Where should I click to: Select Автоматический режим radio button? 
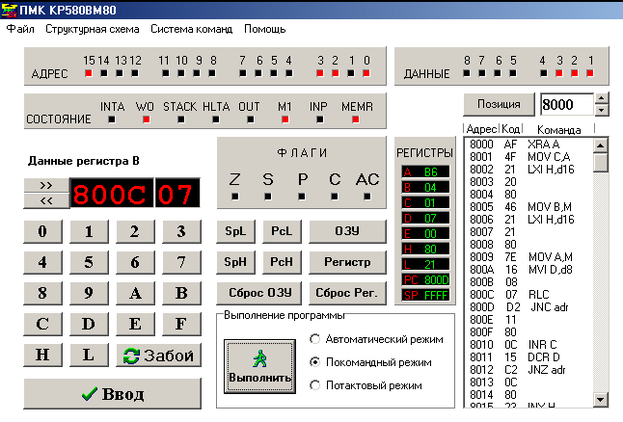point(316,338)
